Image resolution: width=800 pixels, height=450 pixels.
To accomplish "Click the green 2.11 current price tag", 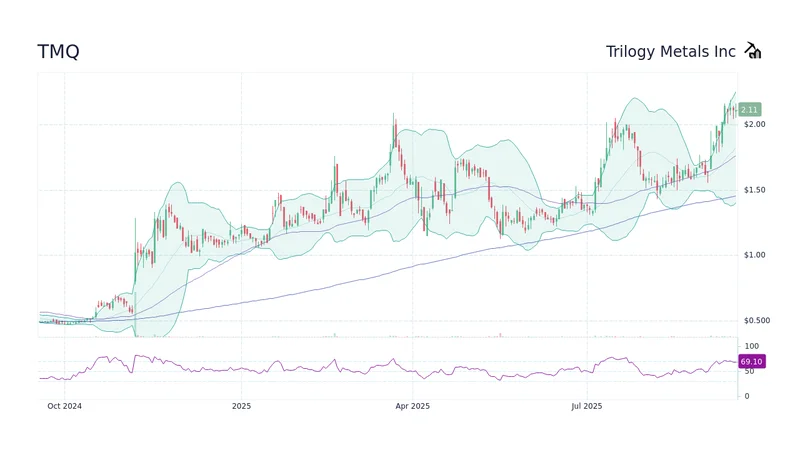I will (749, 110).
